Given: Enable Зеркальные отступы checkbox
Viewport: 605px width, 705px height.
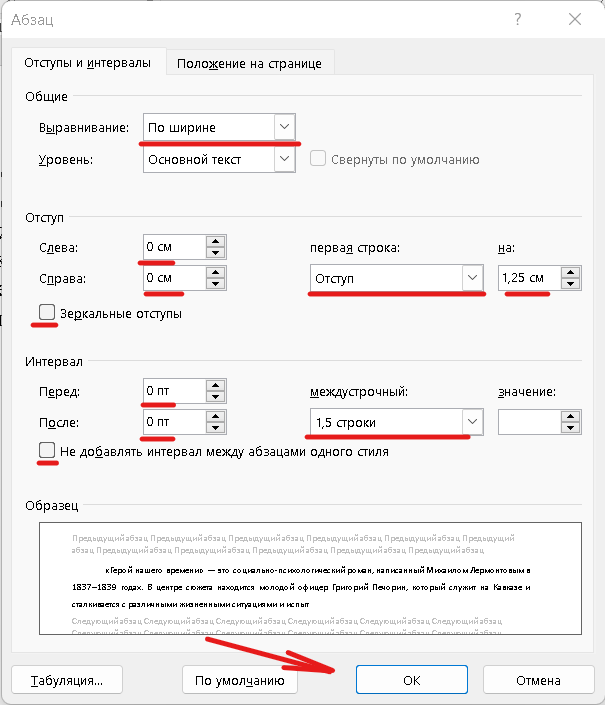Looking at the screenshot, I should [47, 312].
